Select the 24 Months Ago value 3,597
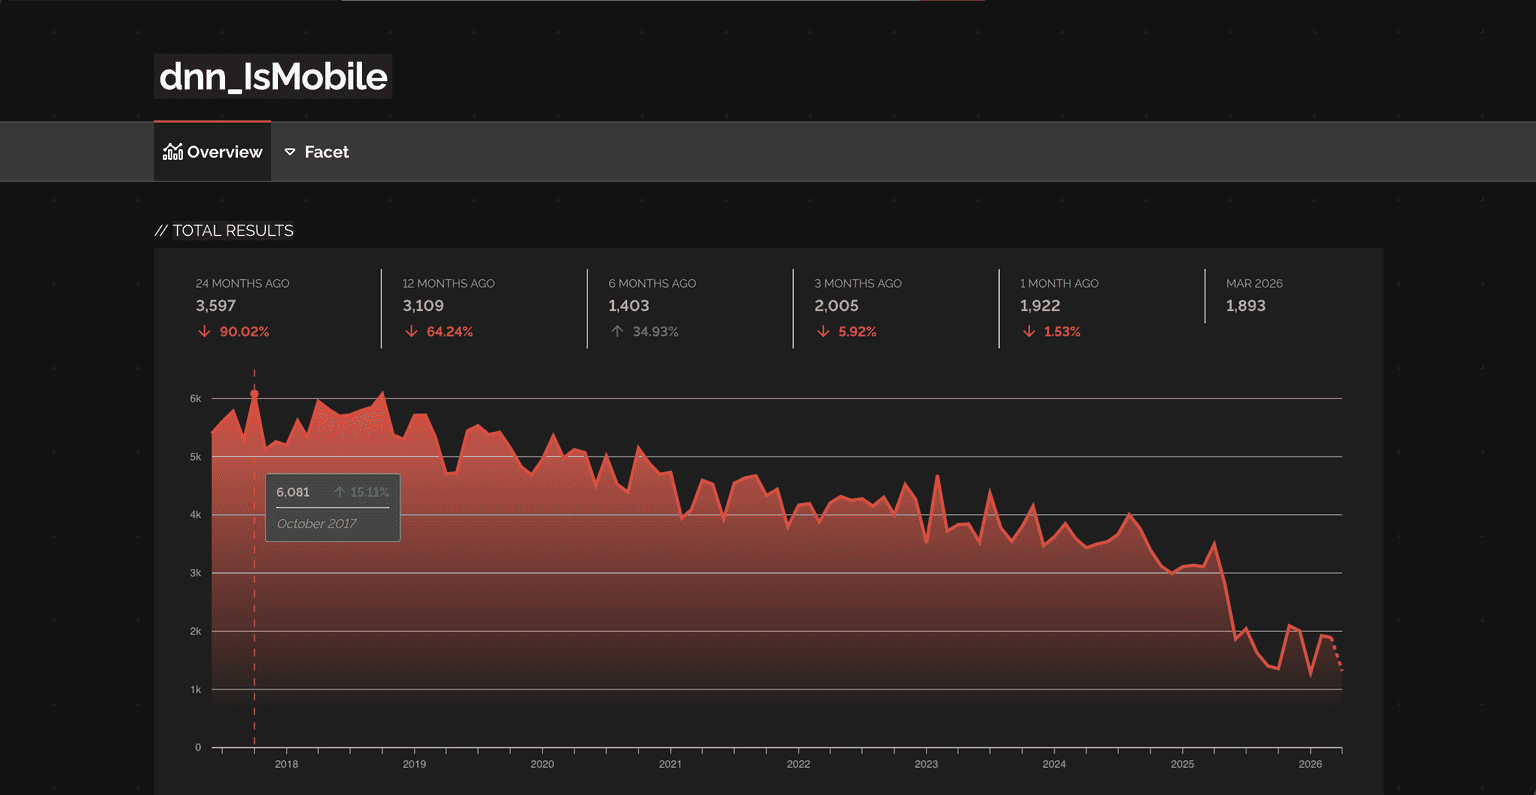This screenshot has width=1536, height=795. click(216, 306)
